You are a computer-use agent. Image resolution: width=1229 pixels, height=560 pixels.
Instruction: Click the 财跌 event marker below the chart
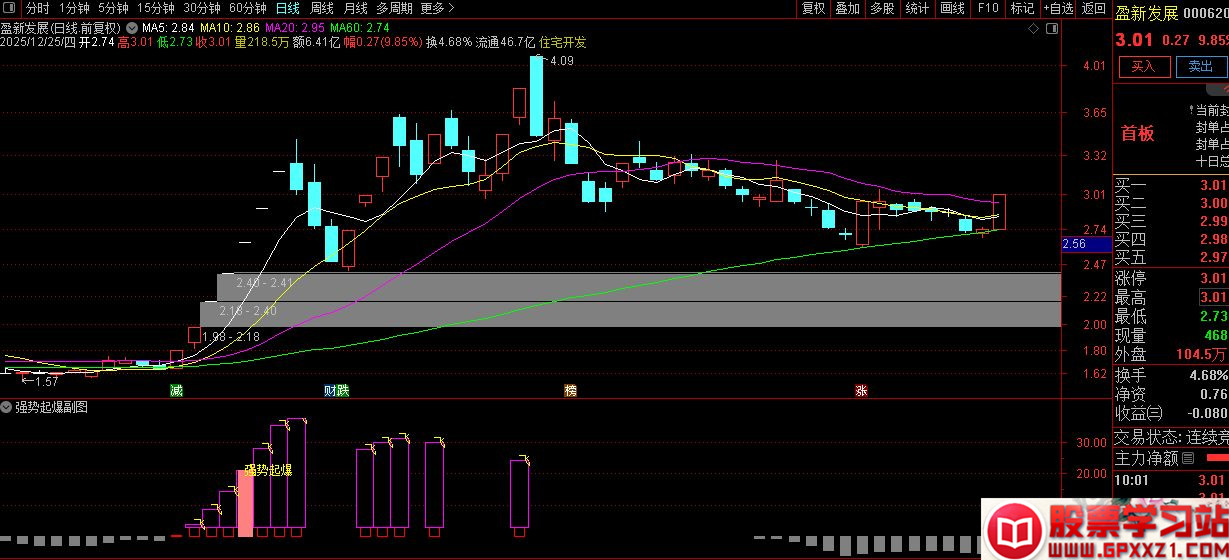tap(336, 390)
